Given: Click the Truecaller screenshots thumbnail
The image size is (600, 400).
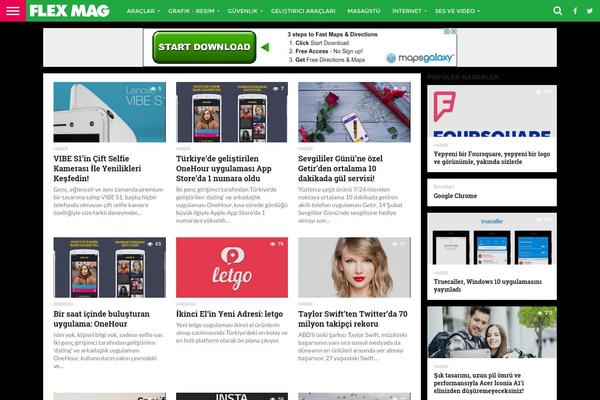Looking at the screenshot, I should 492,240.
